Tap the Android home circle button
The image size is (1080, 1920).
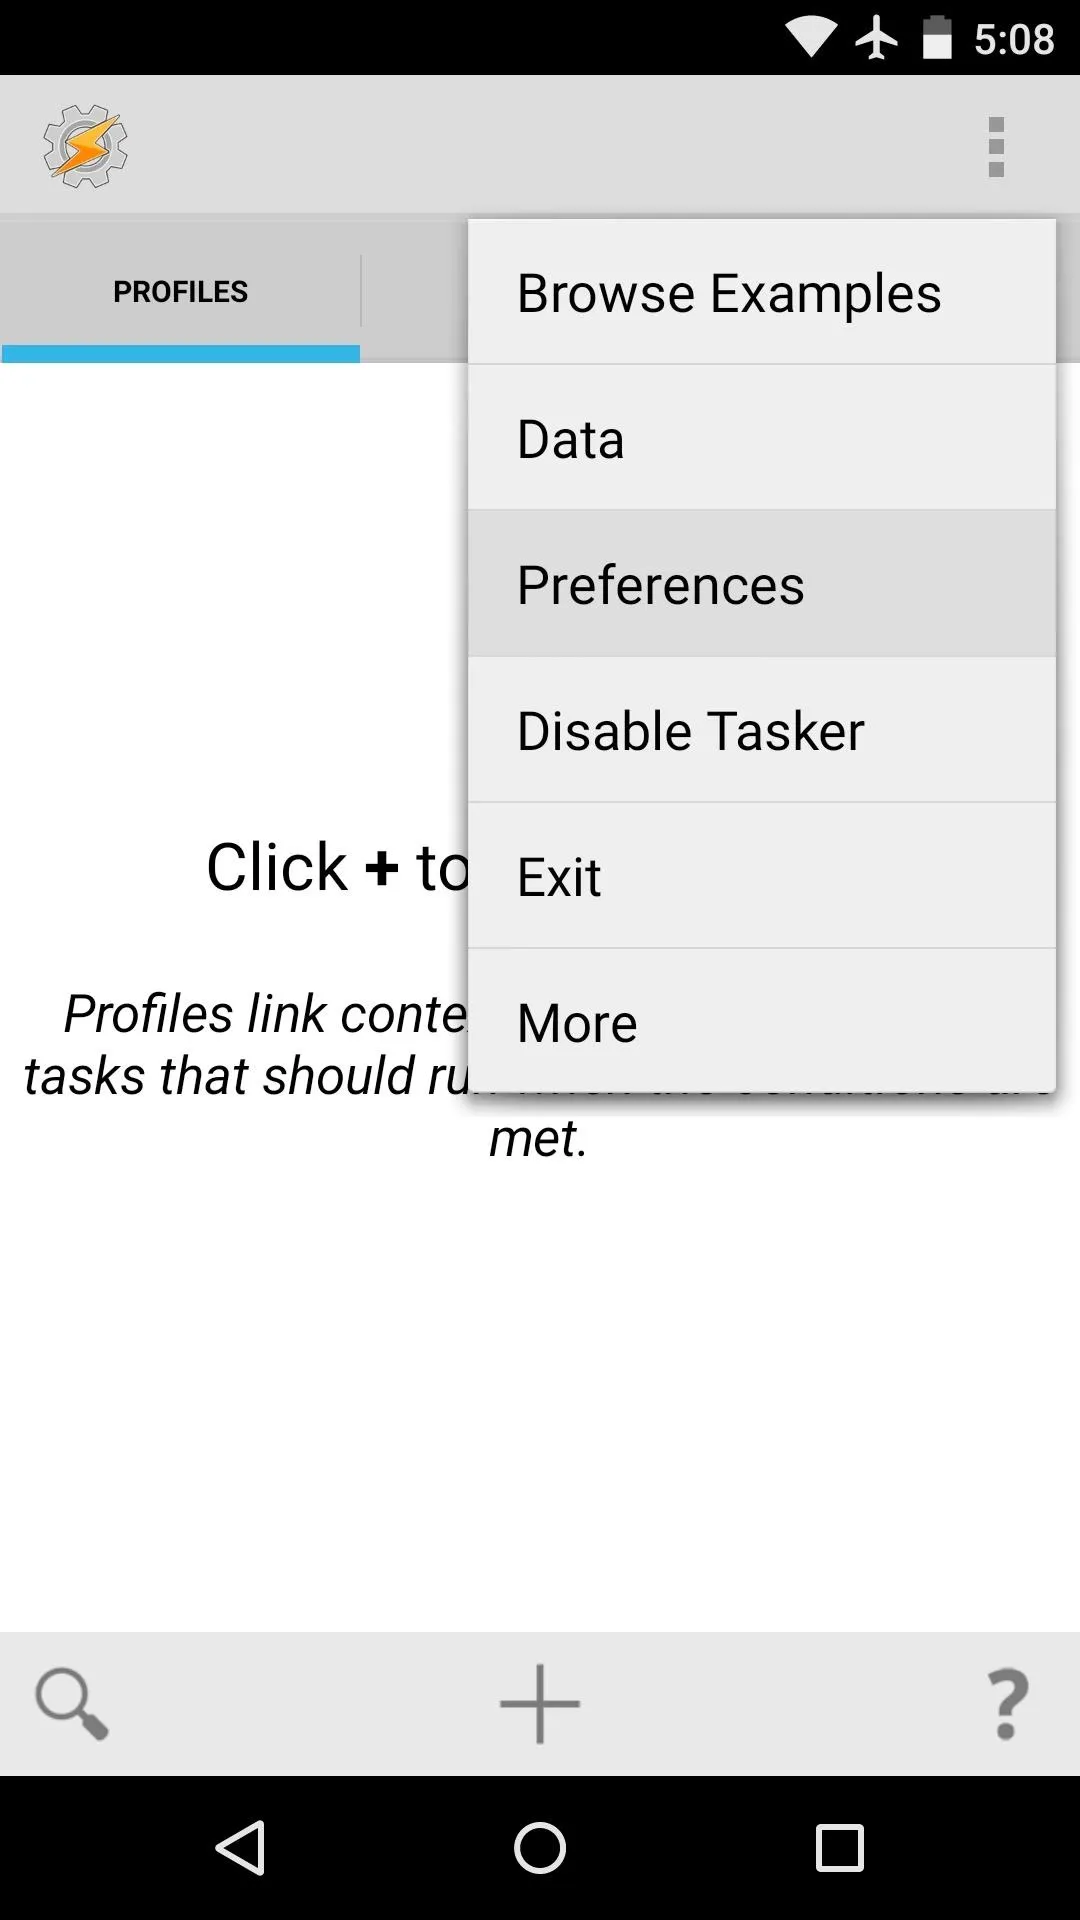tap(540, 1847)
